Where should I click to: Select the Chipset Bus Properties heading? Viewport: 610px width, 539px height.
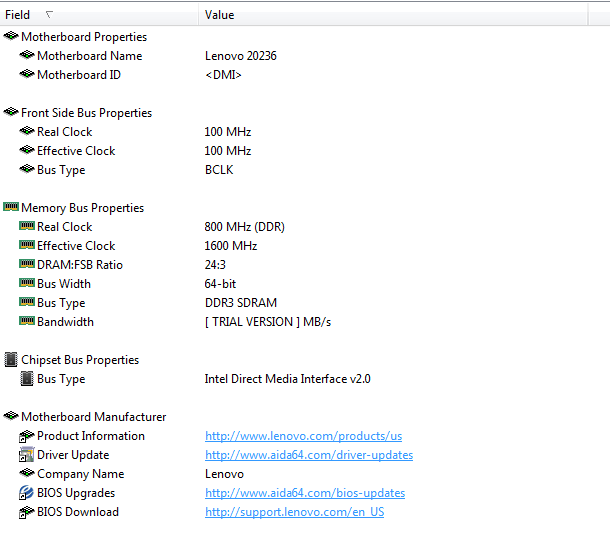(x=80, y=360)
